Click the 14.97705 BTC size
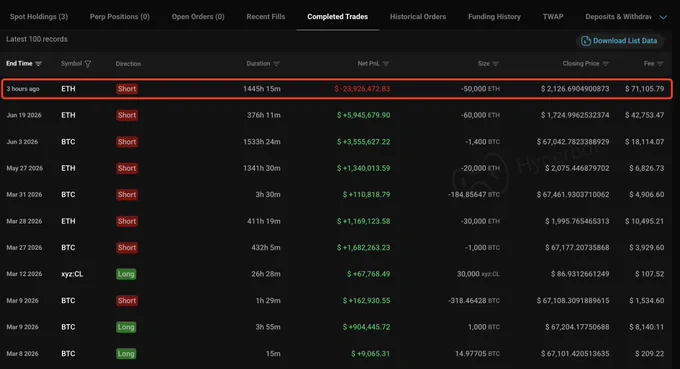This screenshot has height=369, width=680. 477,353
